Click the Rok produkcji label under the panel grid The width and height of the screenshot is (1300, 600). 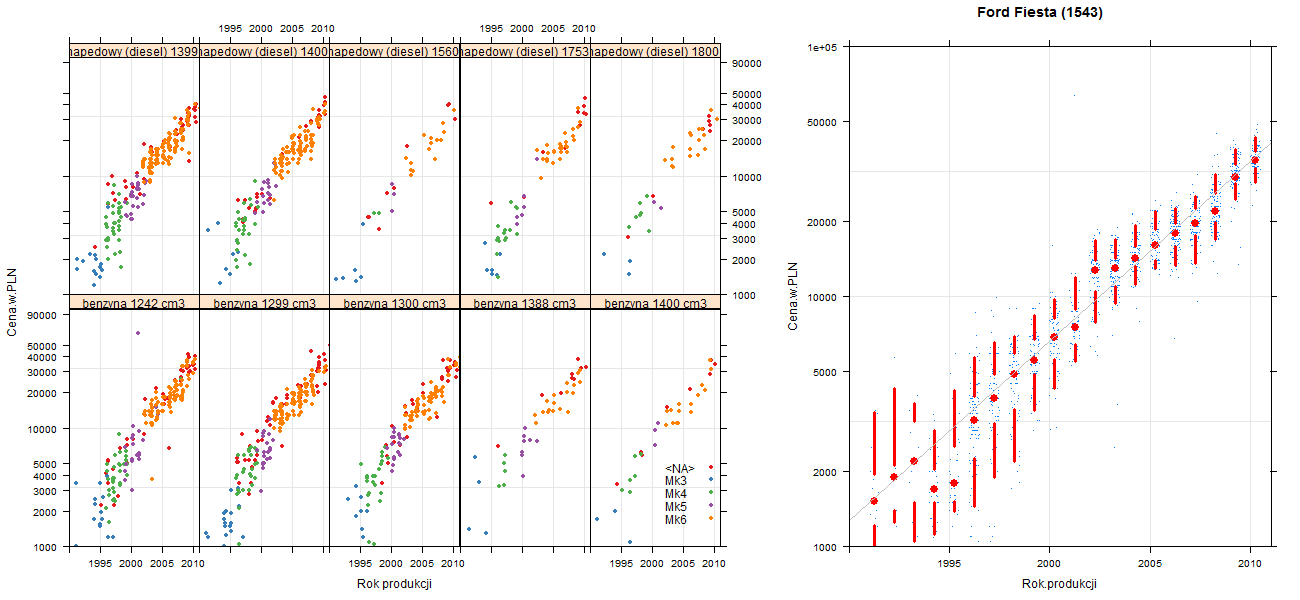(394, 584)
